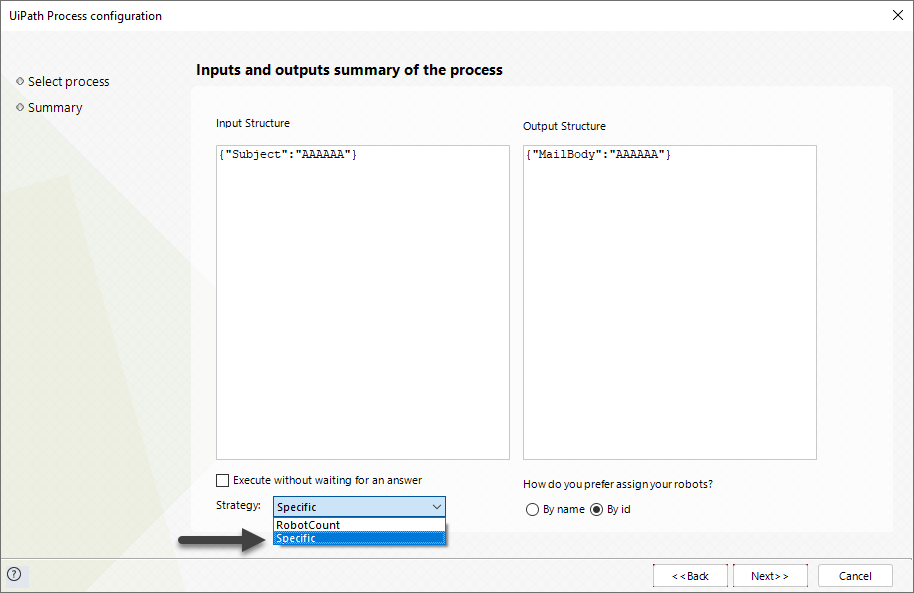Choose Specific from the Strategy list
The height and width of the screenshot is (593, 914).
point(359,538)
